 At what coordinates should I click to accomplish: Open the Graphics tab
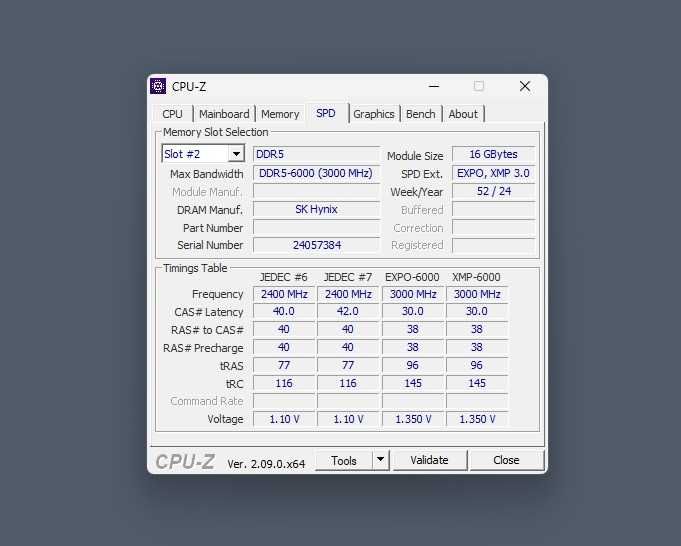(x=374, y=114)
